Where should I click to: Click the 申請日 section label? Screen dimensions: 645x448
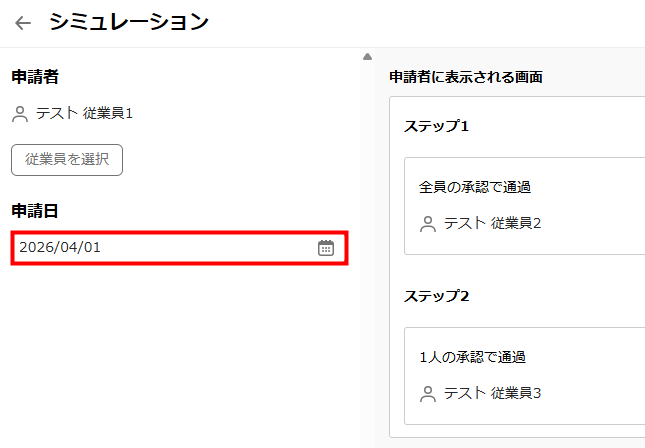coord(34,211)
